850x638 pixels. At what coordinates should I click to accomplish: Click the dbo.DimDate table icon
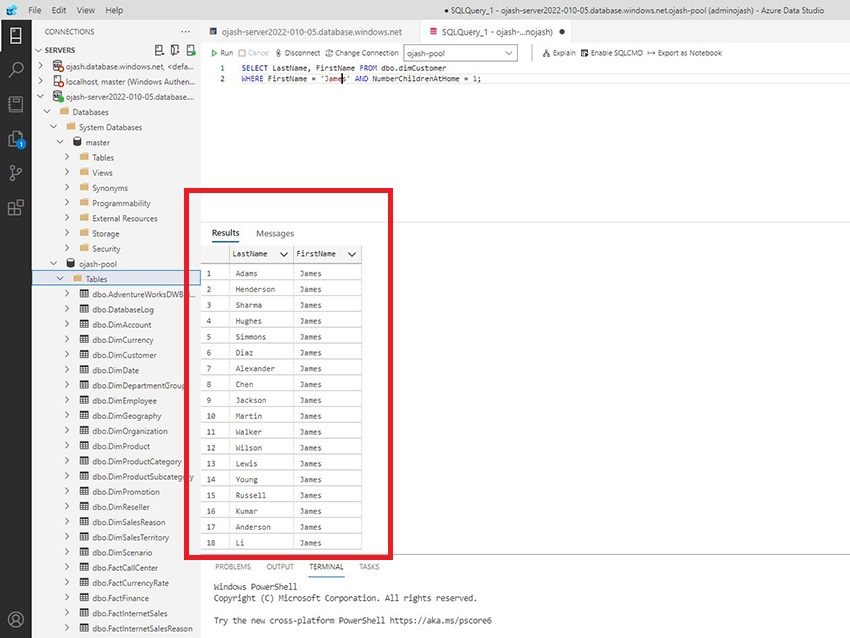[x=84, y=370]
